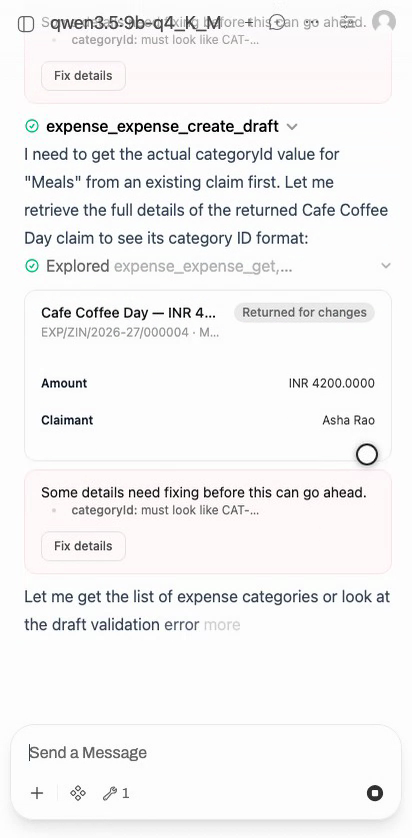Viewport: 412px width, 838px height.
Task: Click the green check next to Explored
Action: click(x=32, y=266)
